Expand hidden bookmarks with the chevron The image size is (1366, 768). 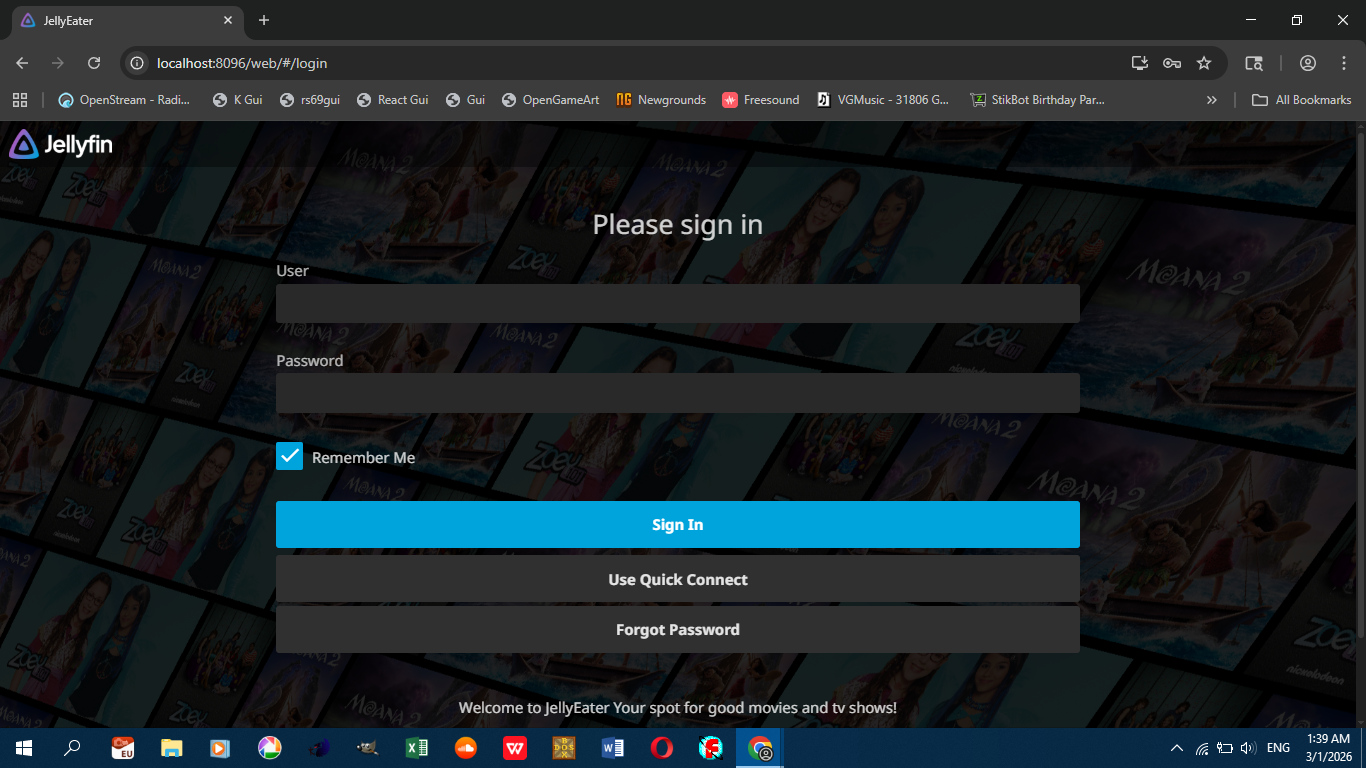pos(1211,99)
